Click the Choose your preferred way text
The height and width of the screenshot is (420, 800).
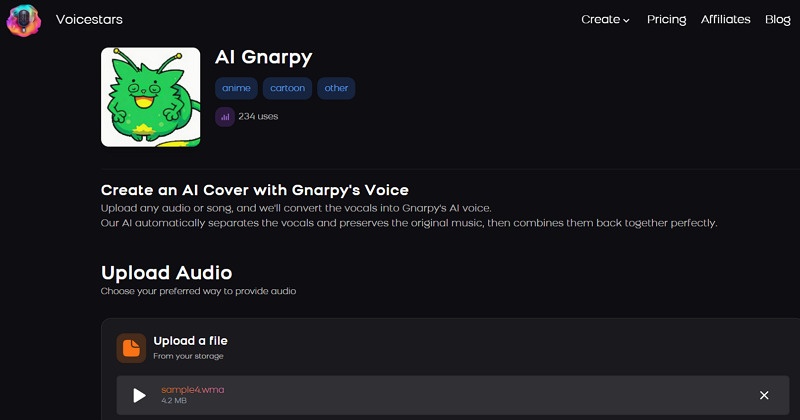point(198,291)
